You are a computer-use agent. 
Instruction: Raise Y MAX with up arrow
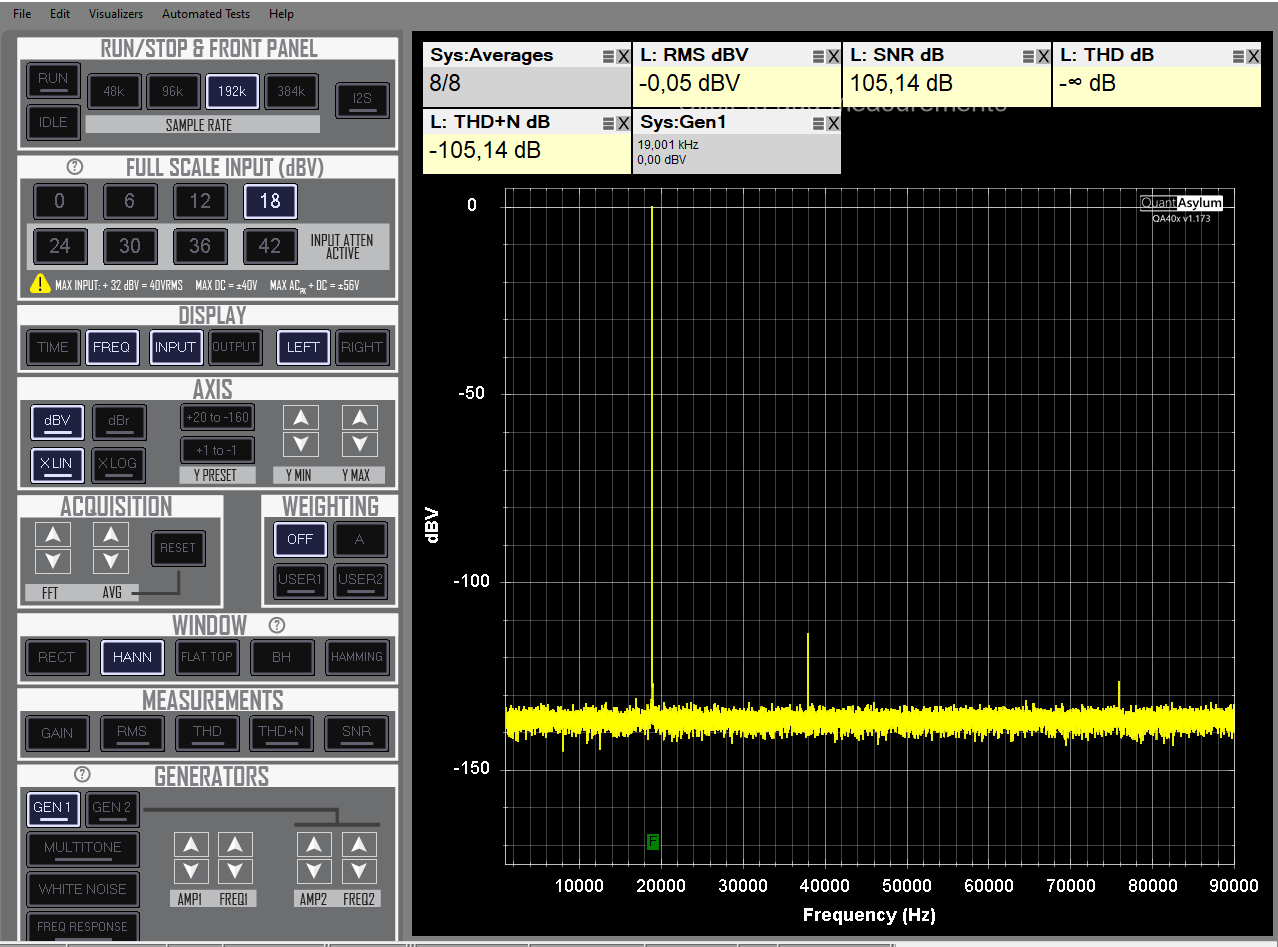360,418
